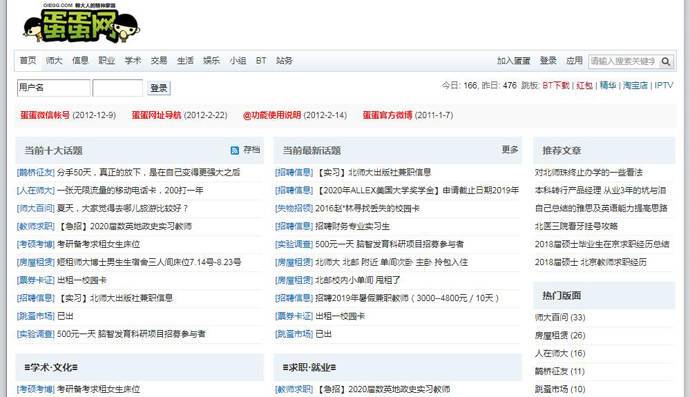Open the 交易 nav item
This screenshot has width=690, height=397.
click(159, 60)
